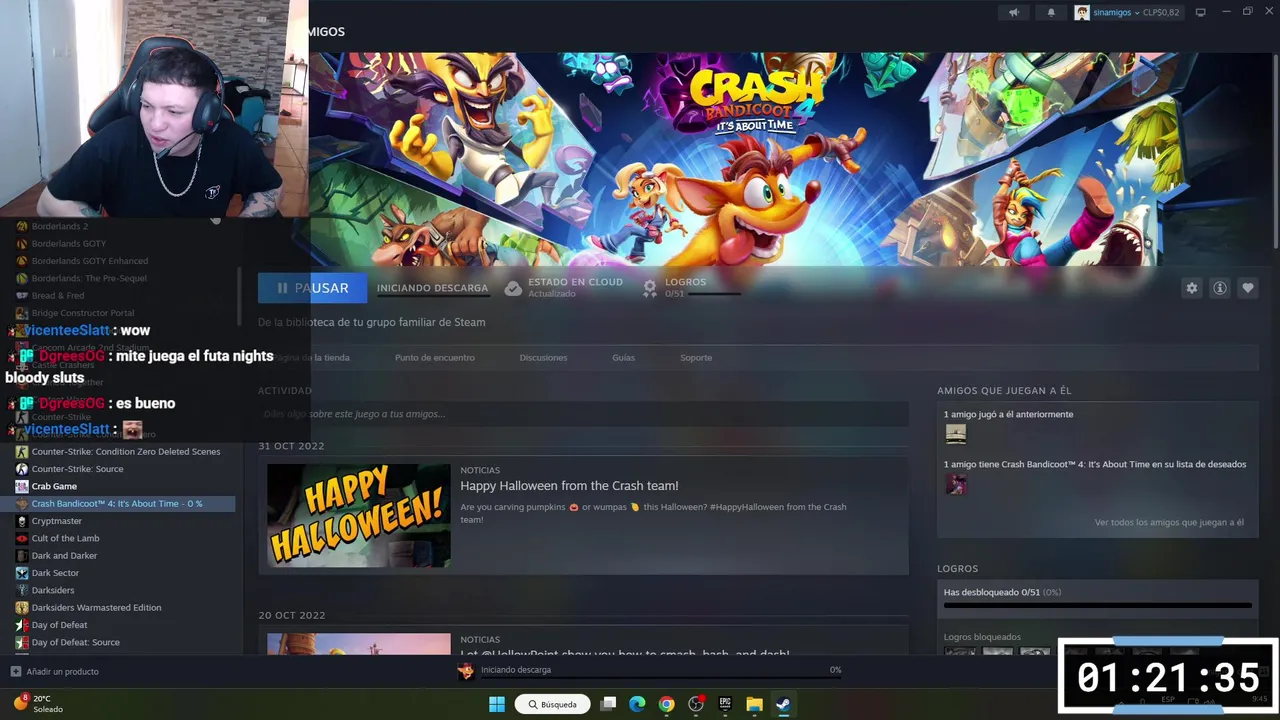The height and width of the screenshot is (720, 1280).
Task: Click avatar of friend with wishlisted game
Action: pos(956,483)
